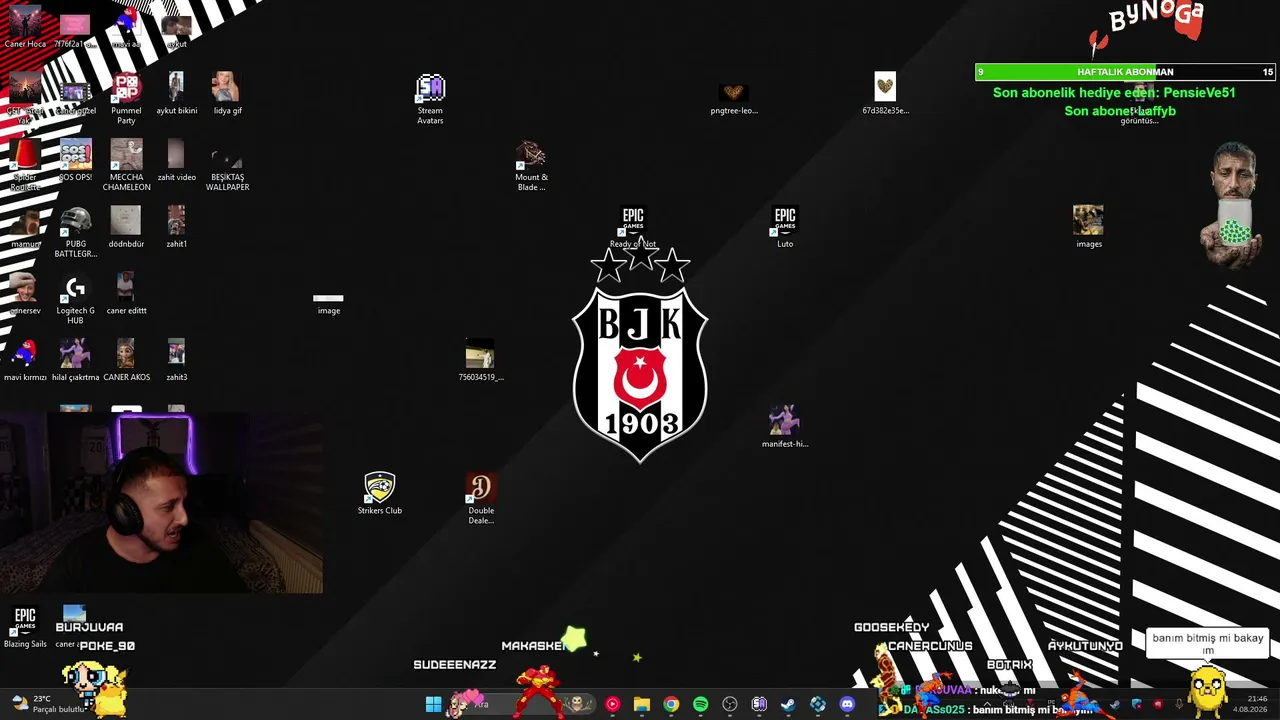Open the file named image
Screen dimensions: 1280x720
click(x=329, y=302)
